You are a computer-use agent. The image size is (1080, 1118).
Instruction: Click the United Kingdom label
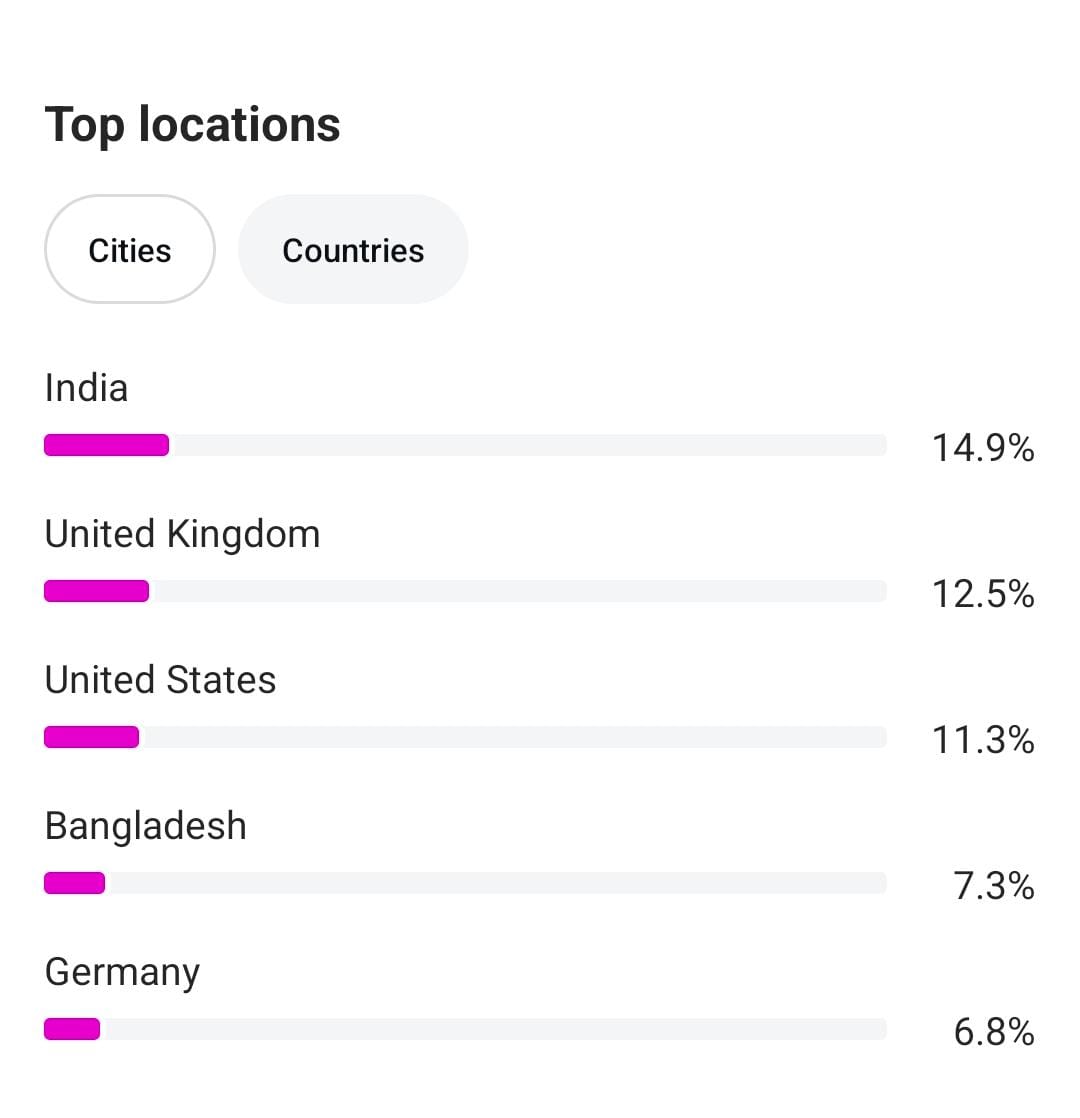point(183,534)
